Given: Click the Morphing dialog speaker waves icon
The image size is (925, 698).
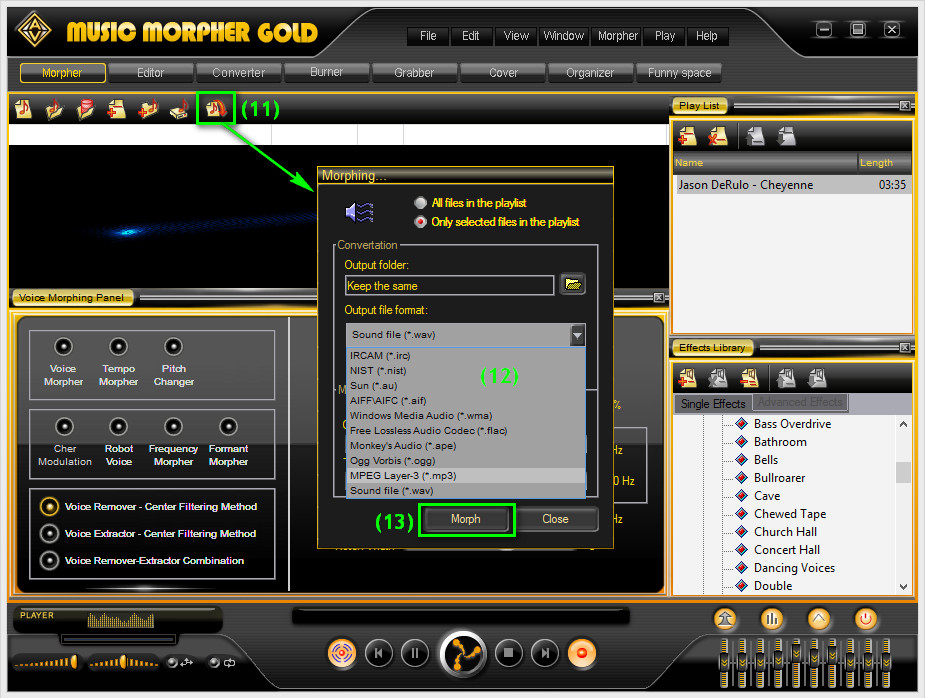Looking at the screenshot, I should coord(360,212).
